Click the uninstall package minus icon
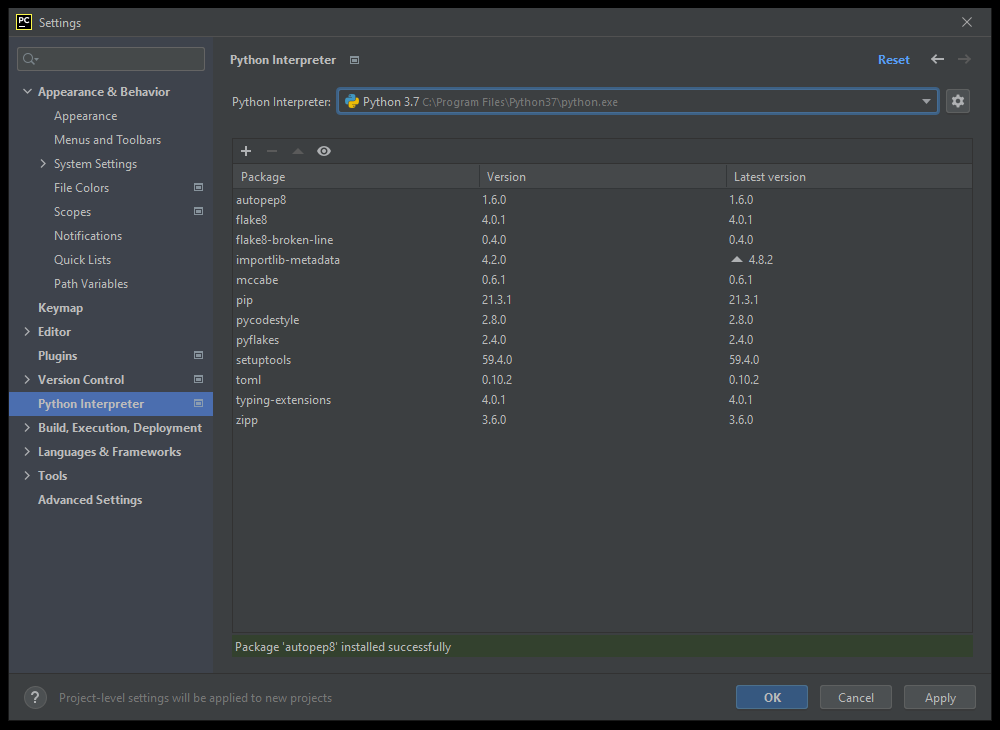Screen dimensions: 1000x730 pyautogui.click(x=272, y=151)
